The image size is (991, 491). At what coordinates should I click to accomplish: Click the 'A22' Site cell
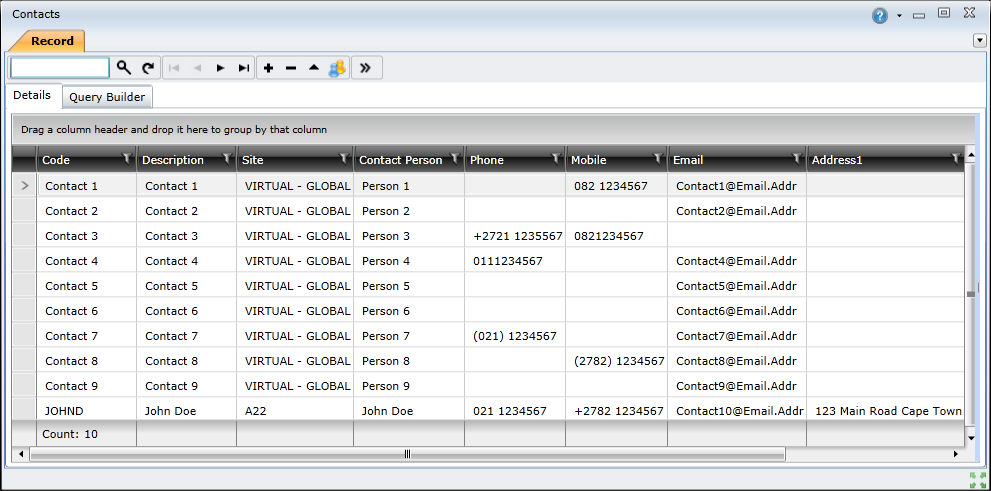coord(295,411)
